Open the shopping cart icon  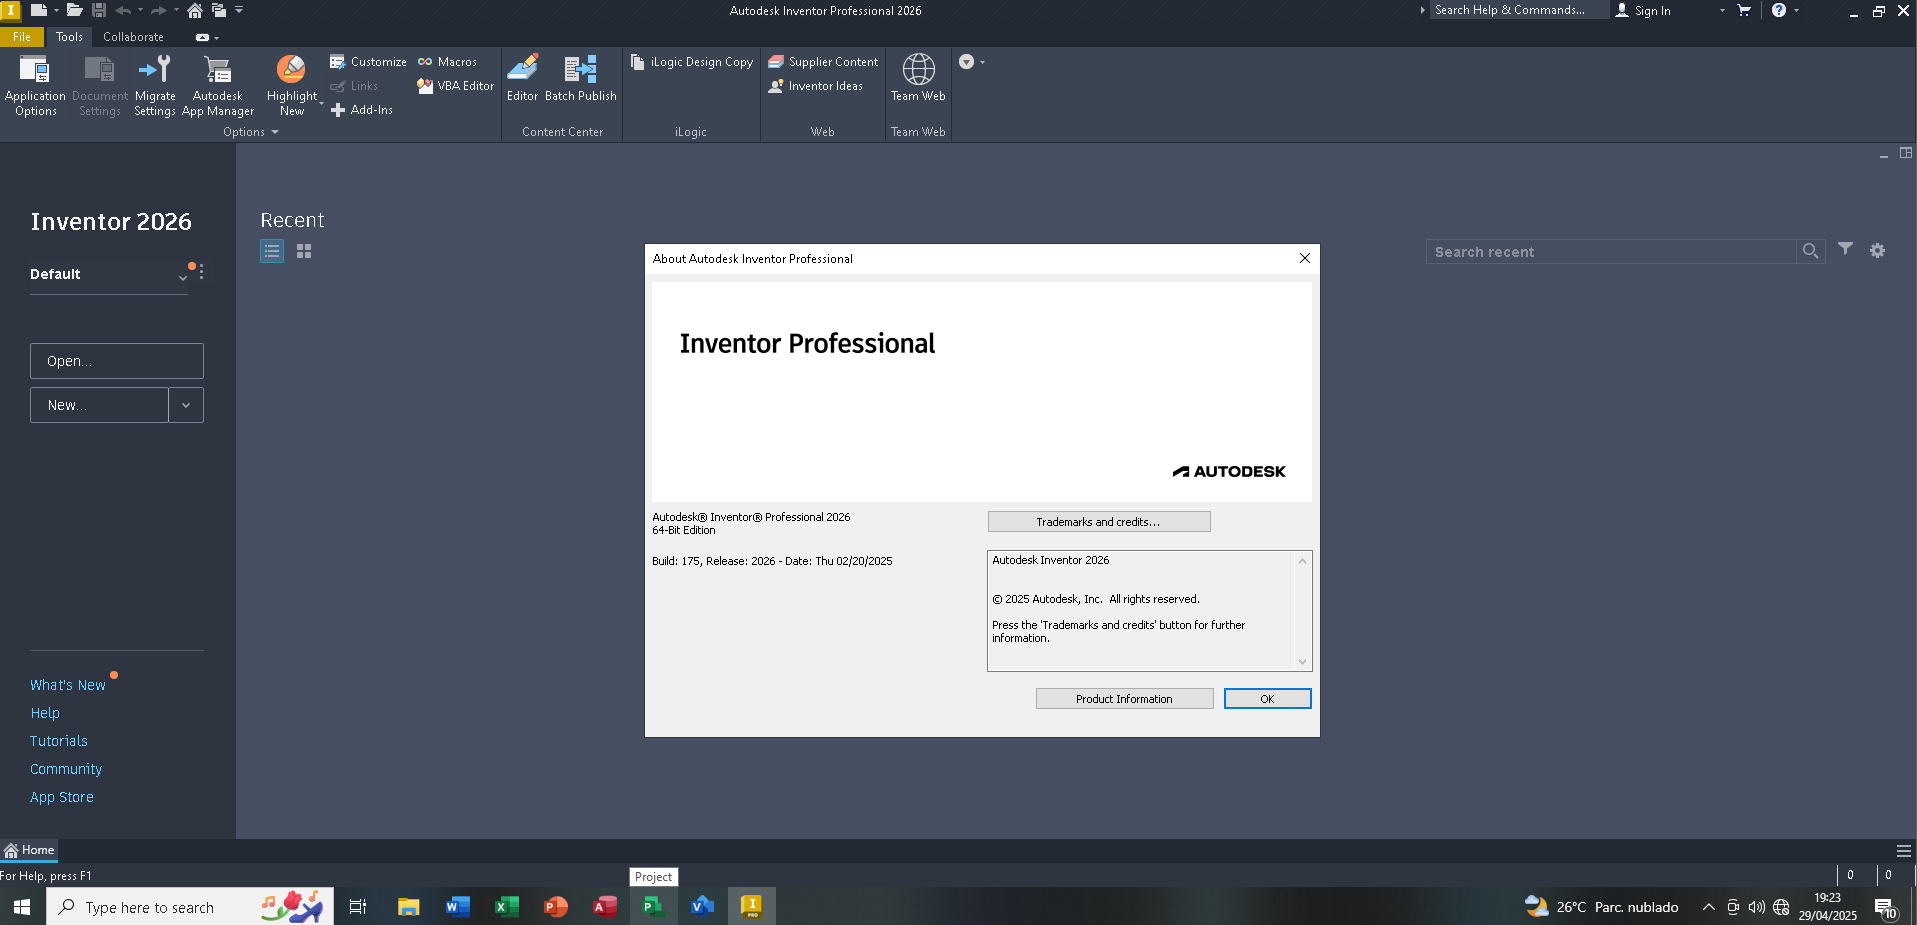point(1744,10)
